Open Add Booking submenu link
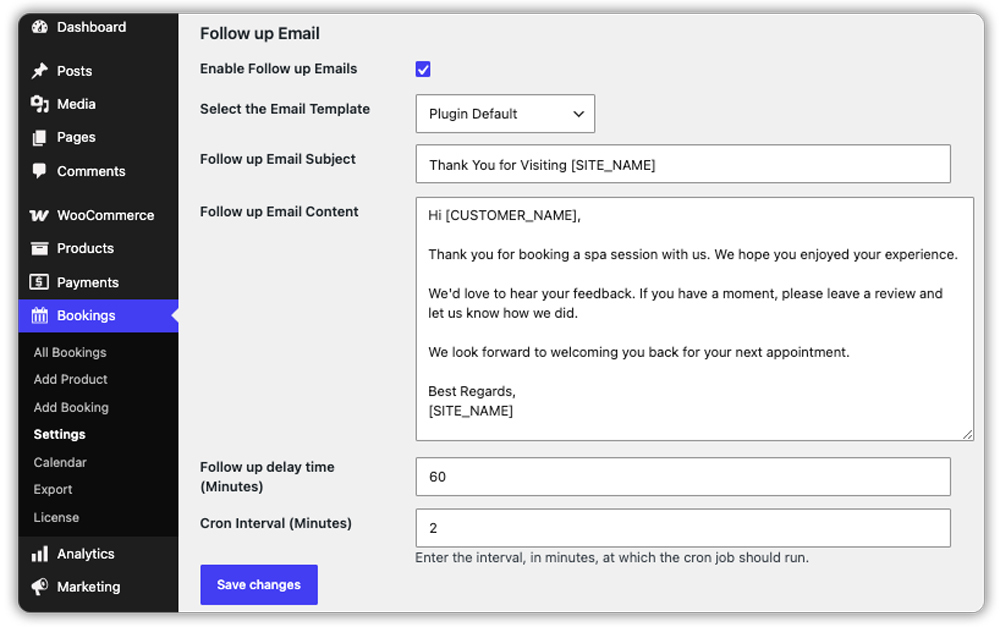 (71, 407)
